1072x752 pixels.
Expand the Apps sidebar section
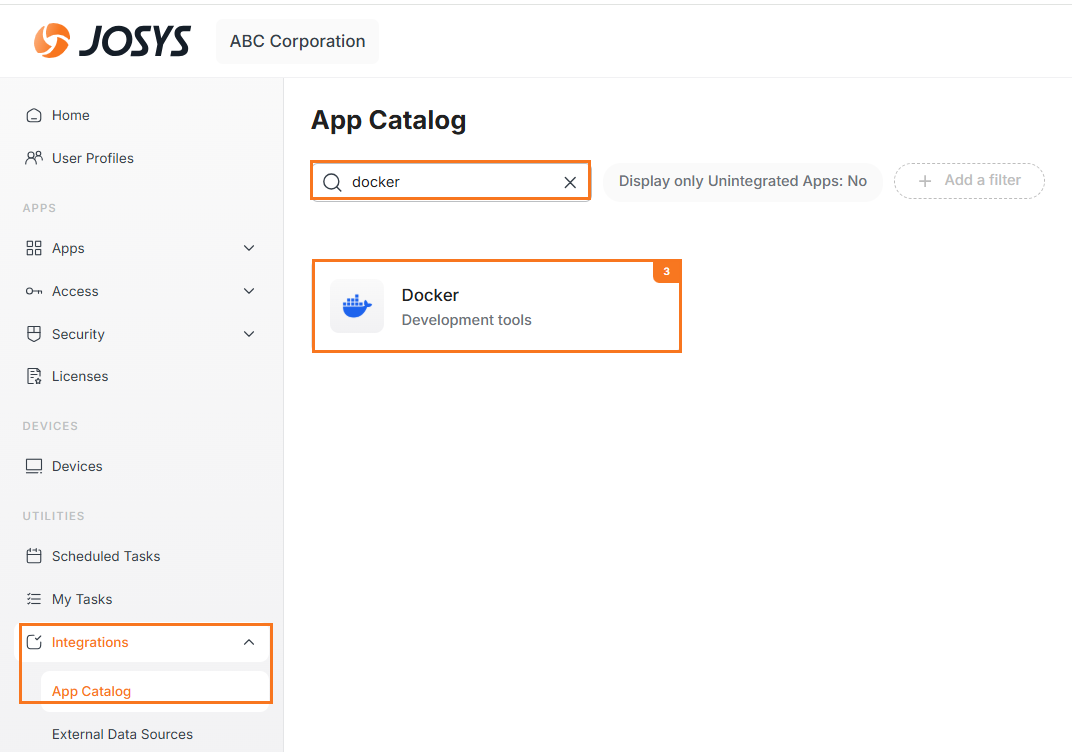(x=249, y=248)
